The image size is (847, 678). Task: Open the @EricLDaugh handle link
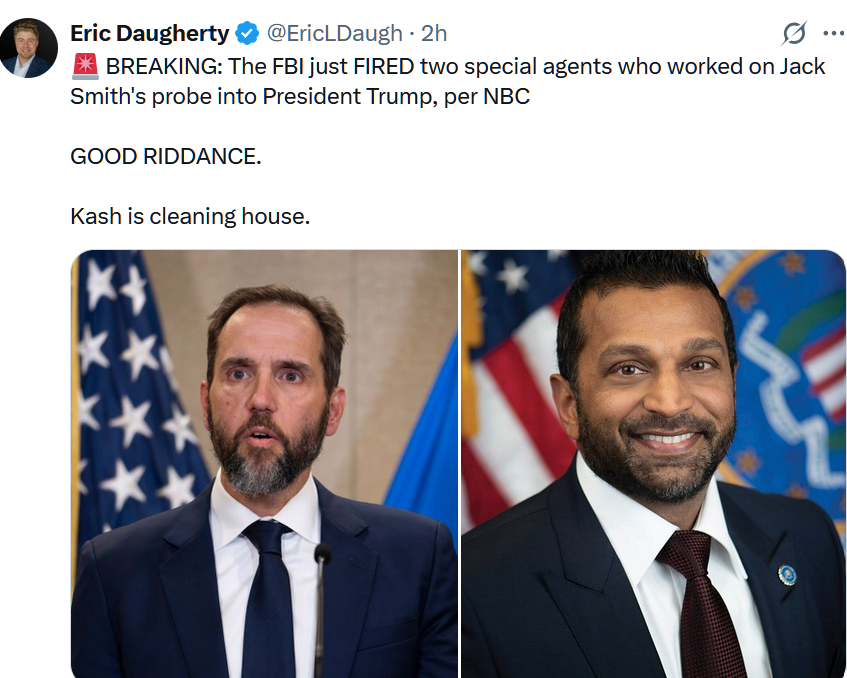point(333,33)
